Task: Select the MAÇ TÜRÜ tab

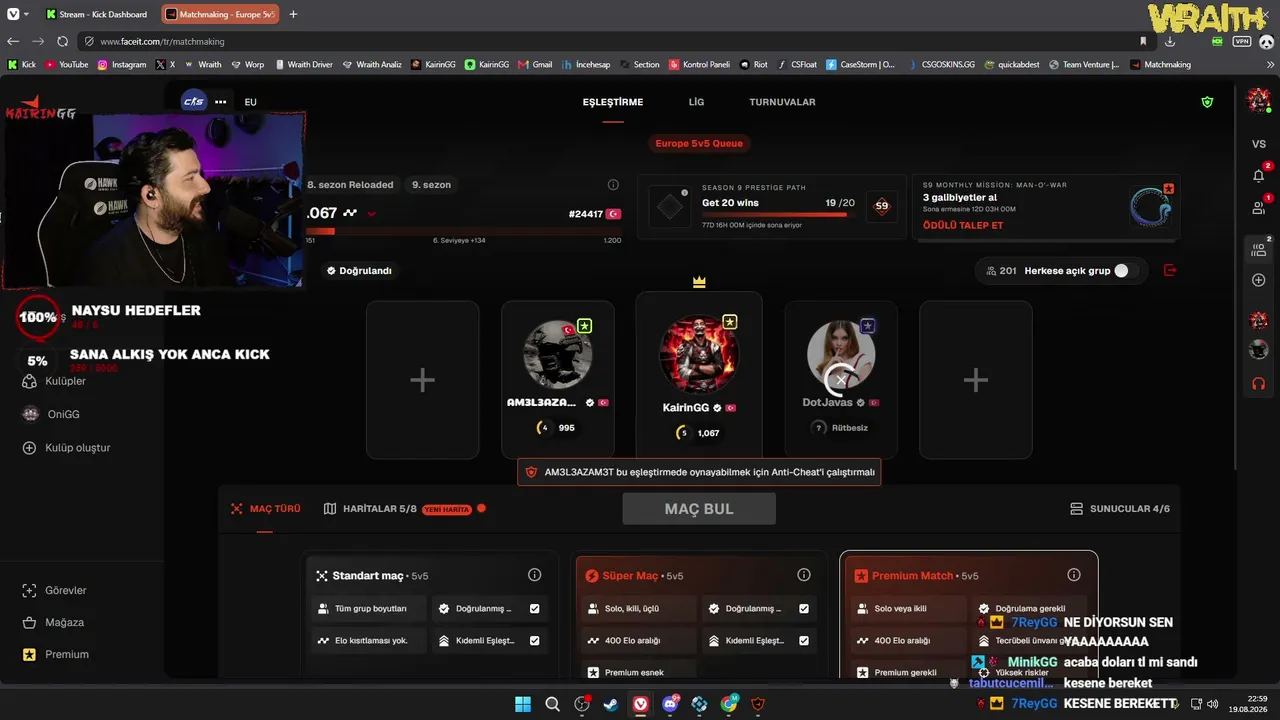Action: coord(265,508)
